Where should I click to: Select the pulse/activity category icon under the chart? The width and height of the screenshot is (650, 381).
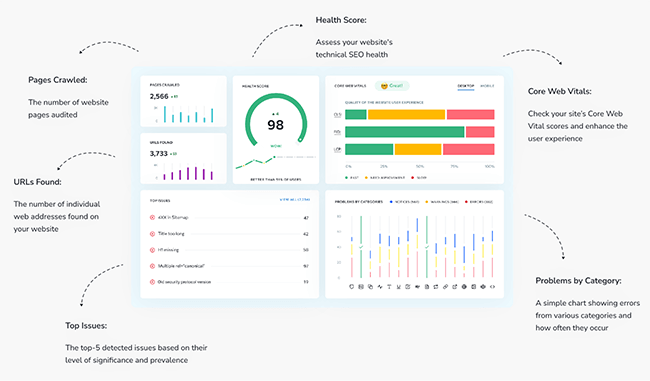(380, 286)
